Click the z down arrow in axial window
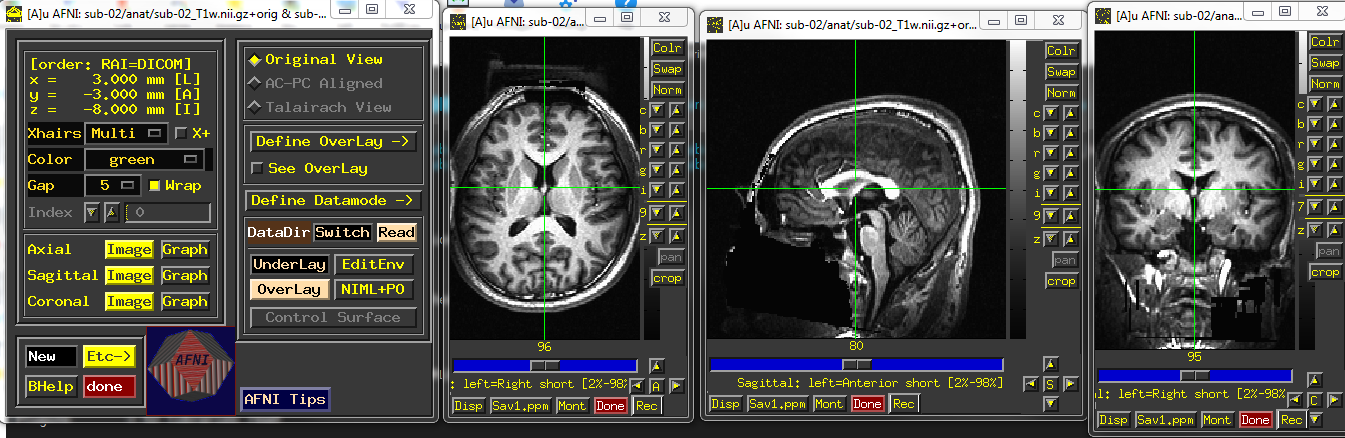This screenshot has height=438, width=1345. (x=659, y=235)
